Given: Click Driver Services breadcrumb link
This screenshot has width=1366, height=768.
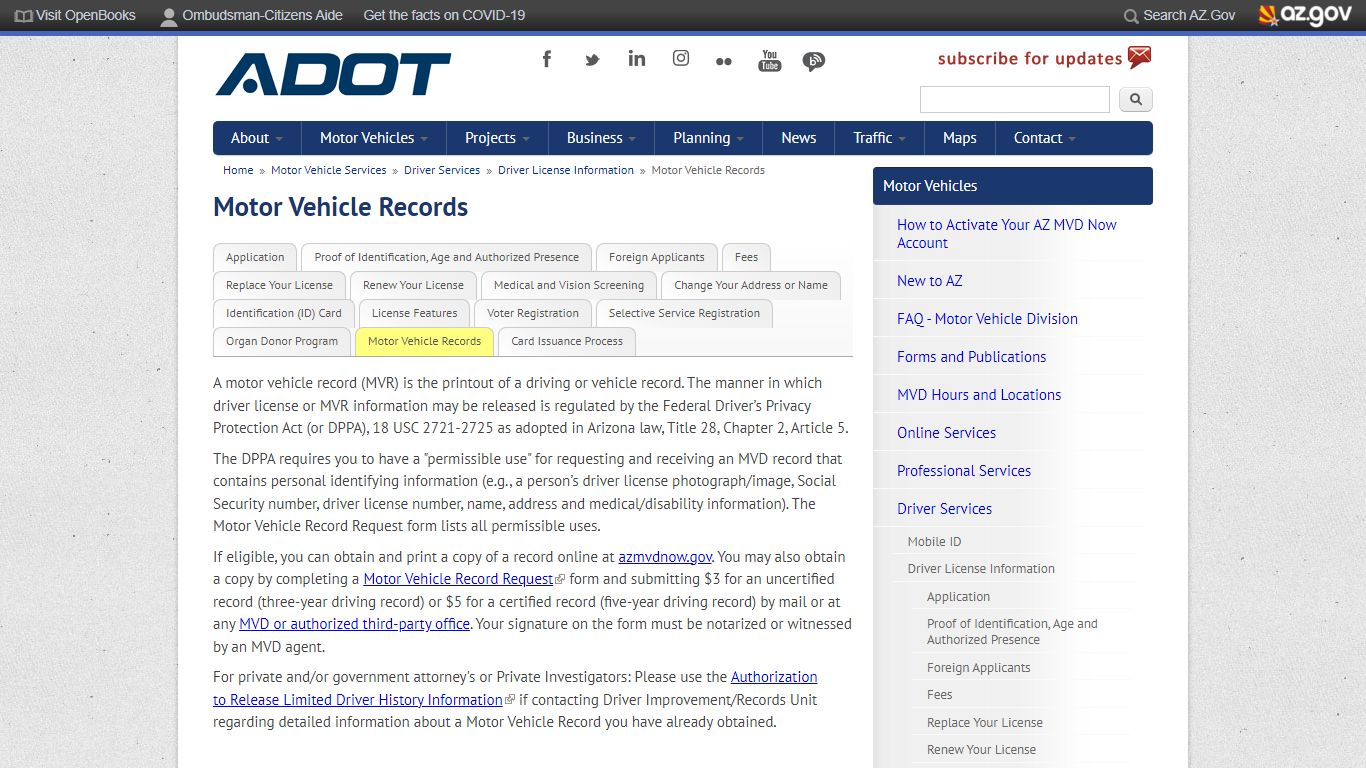Looking at the screenshot, I should click(x=442, y=170).
